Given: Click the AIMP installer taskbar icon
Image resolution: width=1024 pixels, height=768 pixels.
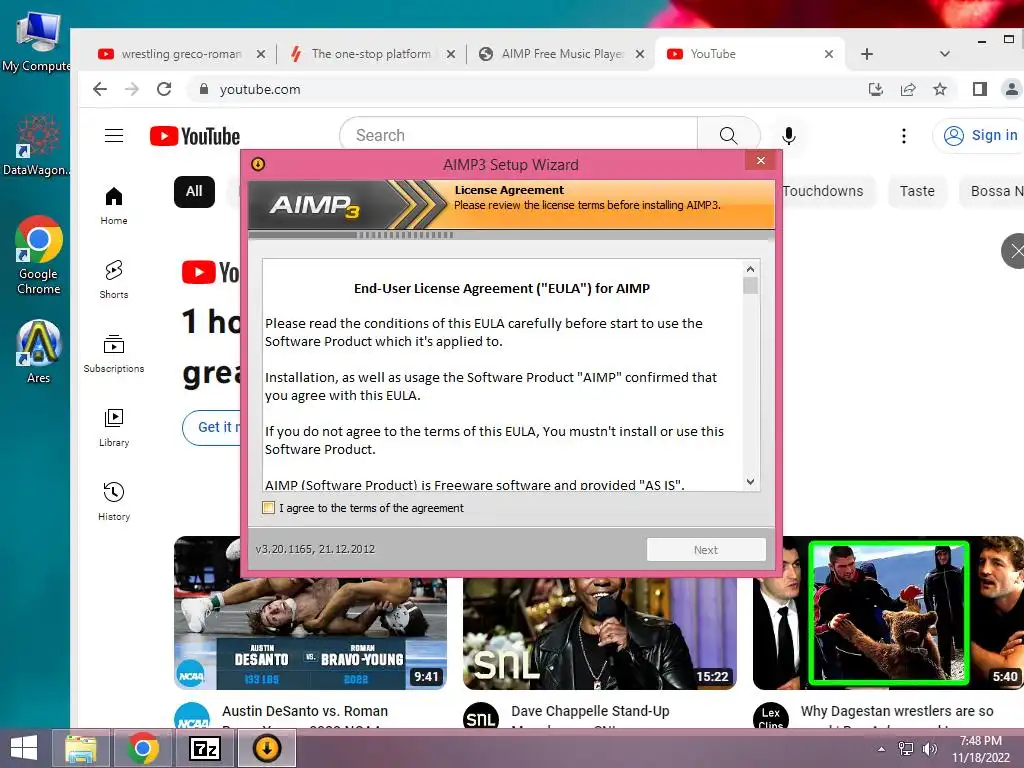Looking at the screenshot, I should click(x=266, y=748).
